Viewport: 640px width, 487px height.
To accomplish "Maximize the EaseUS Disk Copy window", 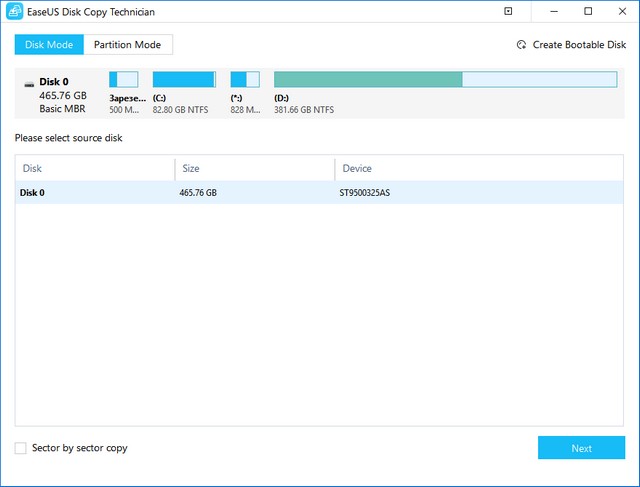I will pos(588,11).
